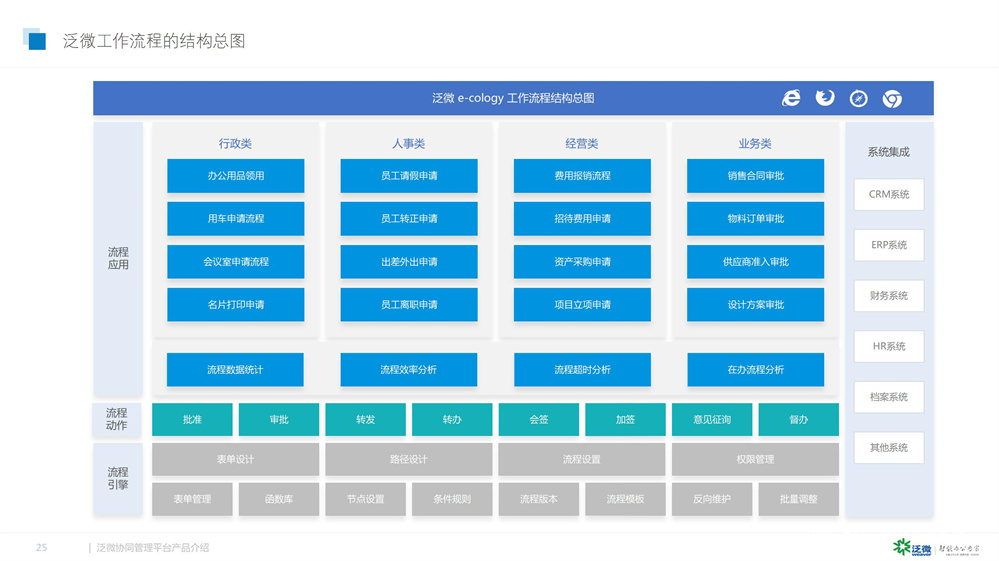Click the gray 流程版本 box
This screenshot has height=561, width=999.
(539, 499)
